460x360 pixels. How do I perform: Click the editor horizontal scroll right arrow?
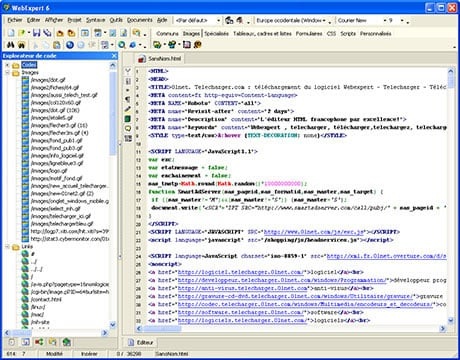coord(443,329)
